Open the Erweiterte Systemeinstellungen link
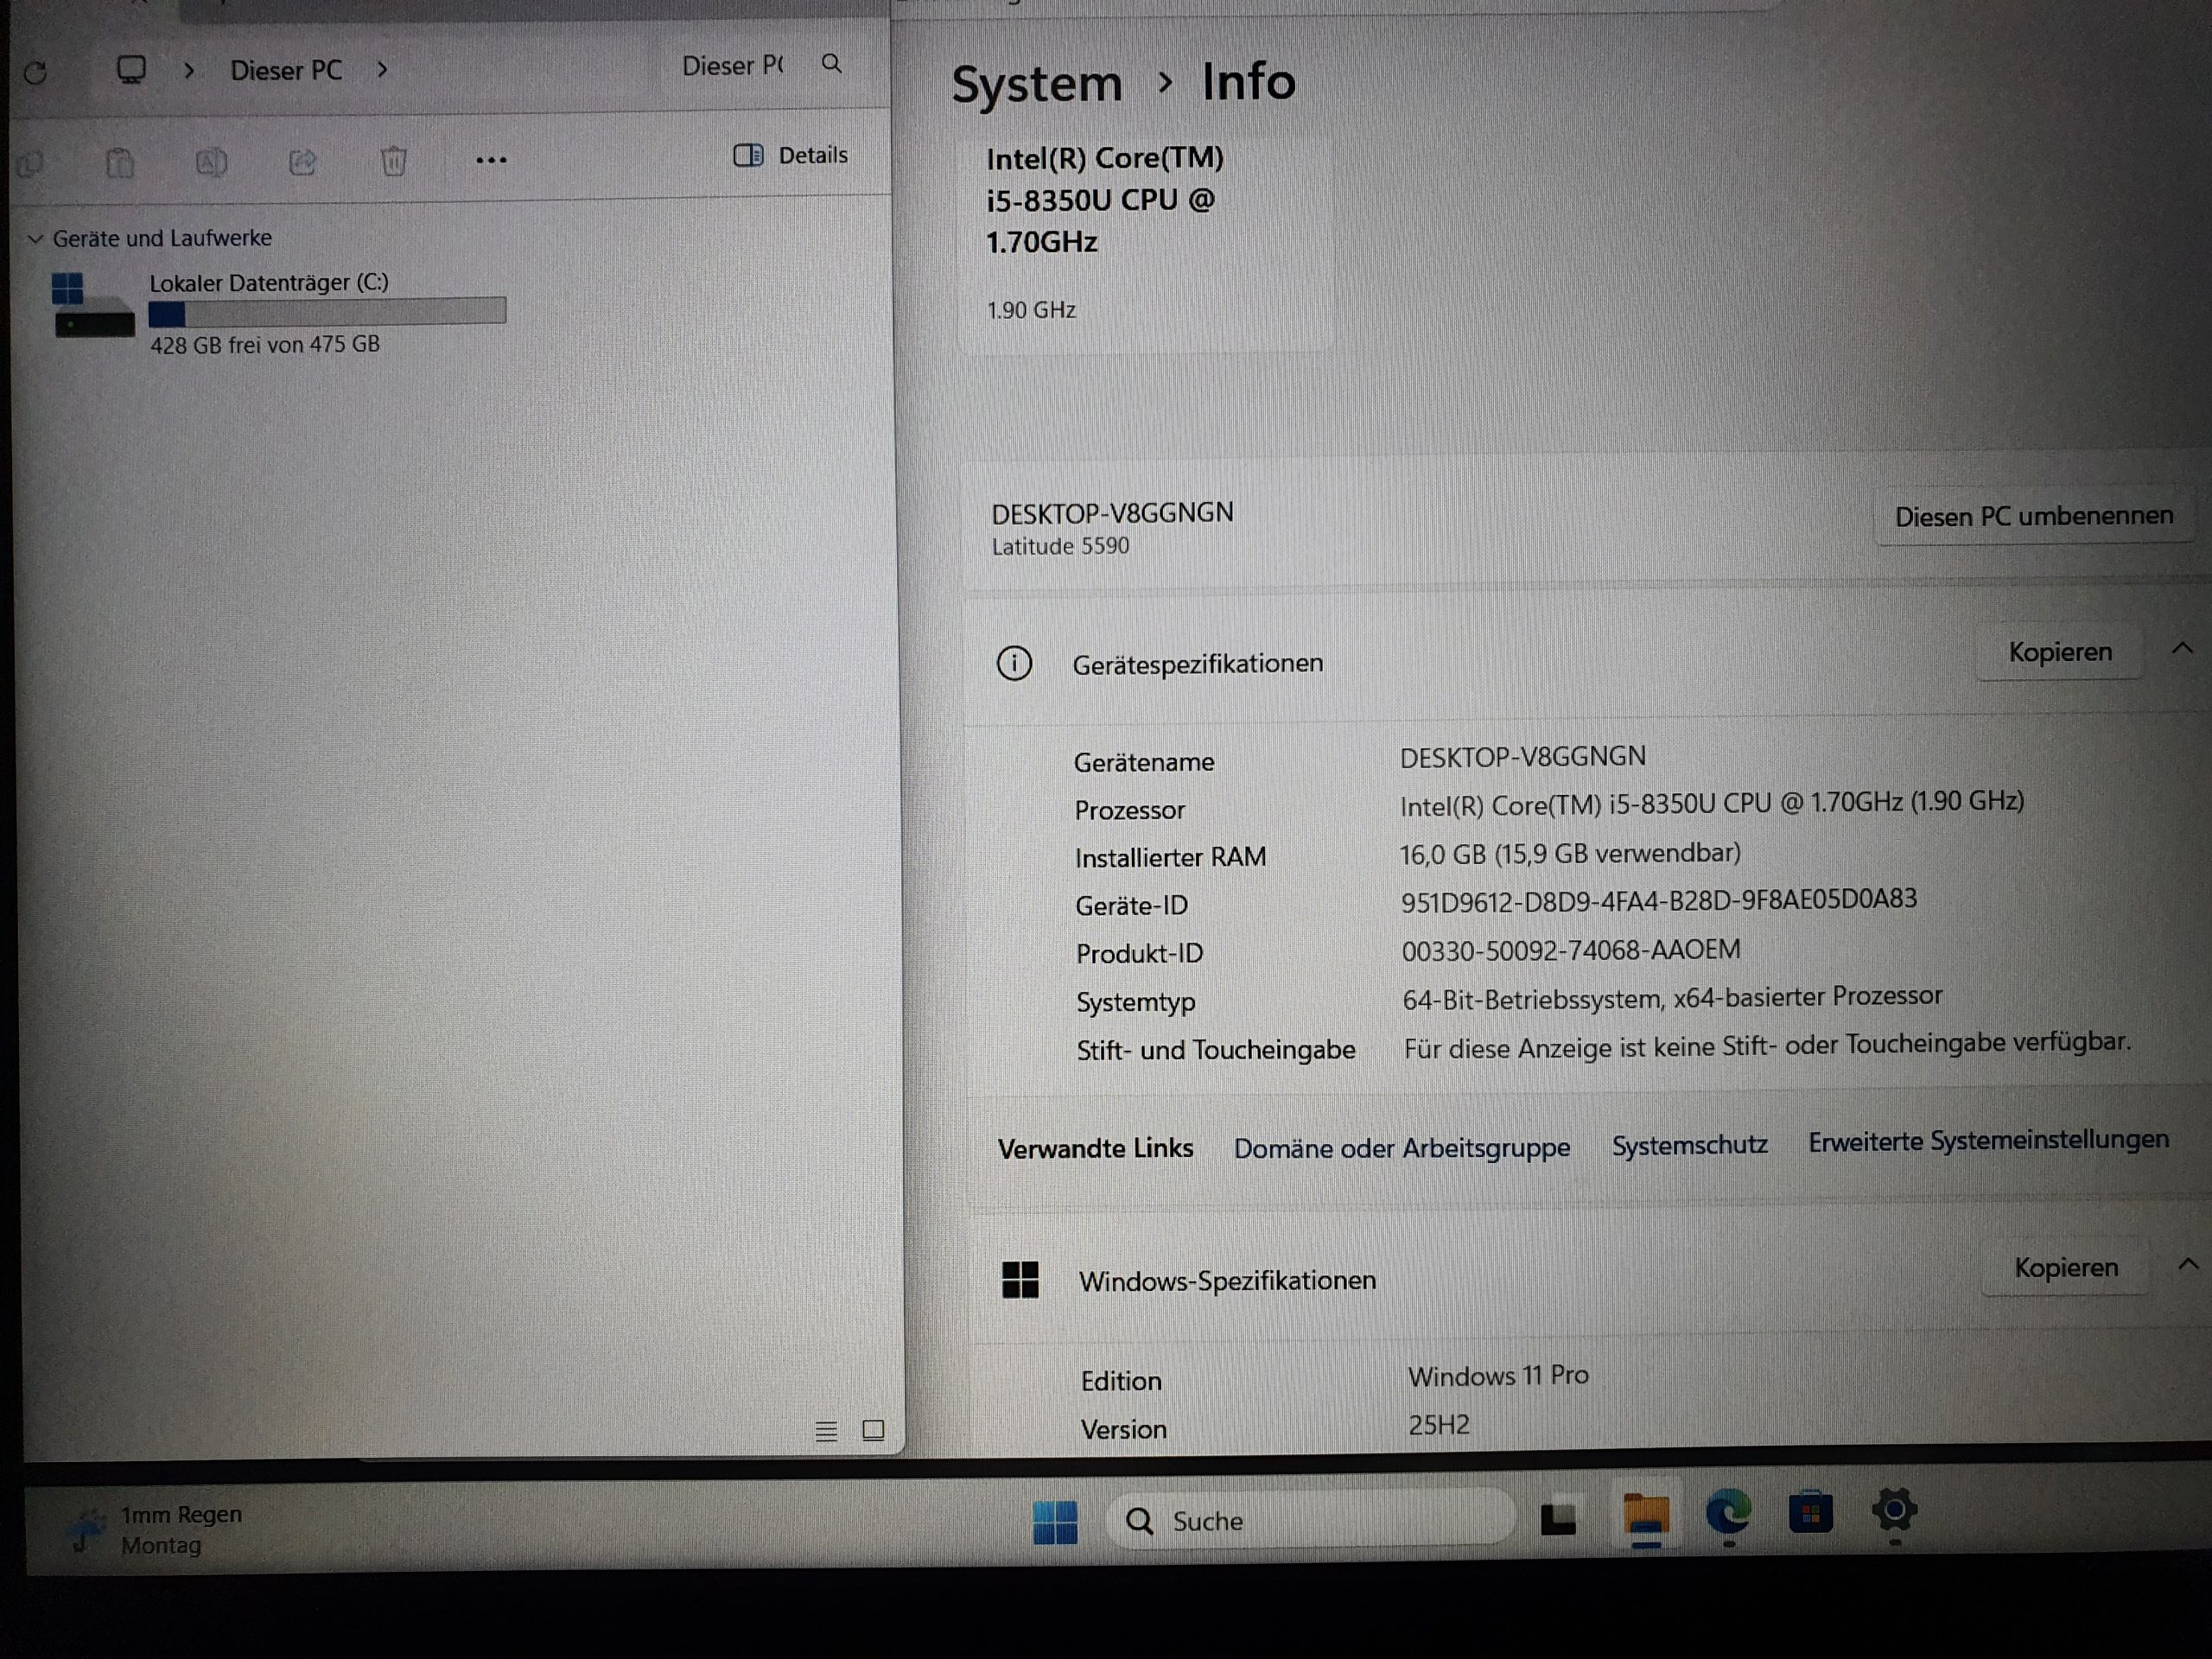Viewport: 2212px width, 1659px height. [x=1988, y=1140]
